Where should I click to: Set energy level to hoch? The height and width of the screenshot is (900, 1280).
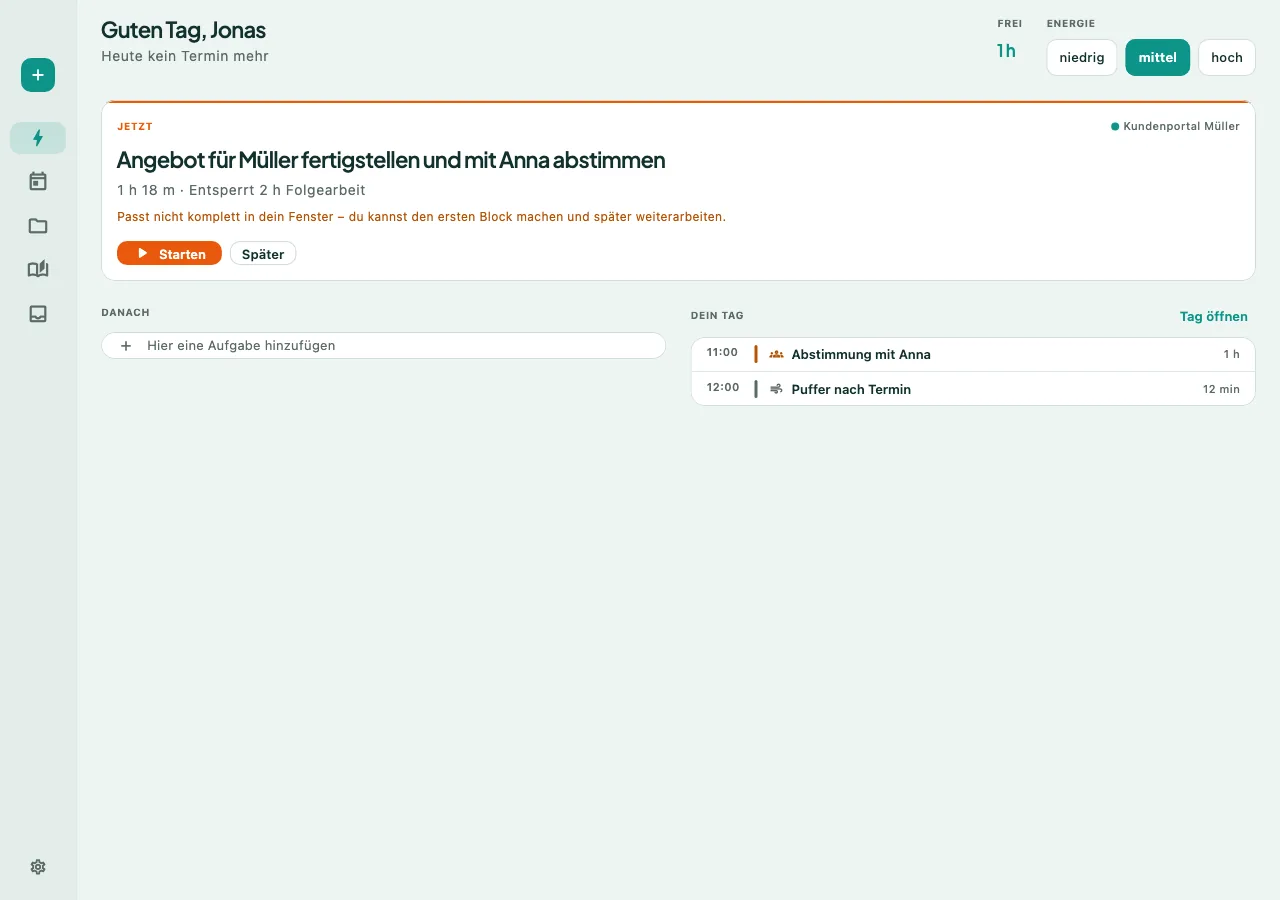pos(1227,57)
